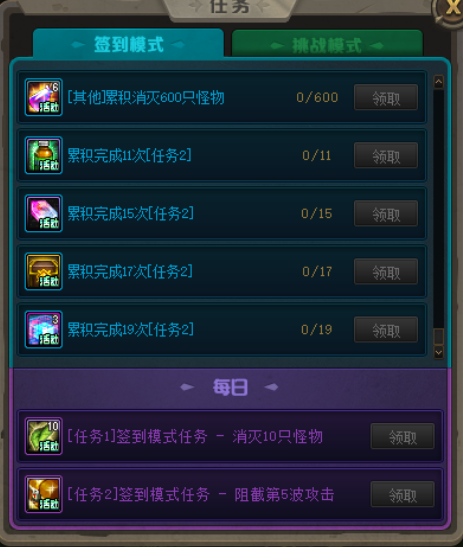
Task: Click the blue cube reward icon for 19 completions
Action: pyautogui.click(x=44, y=330)
